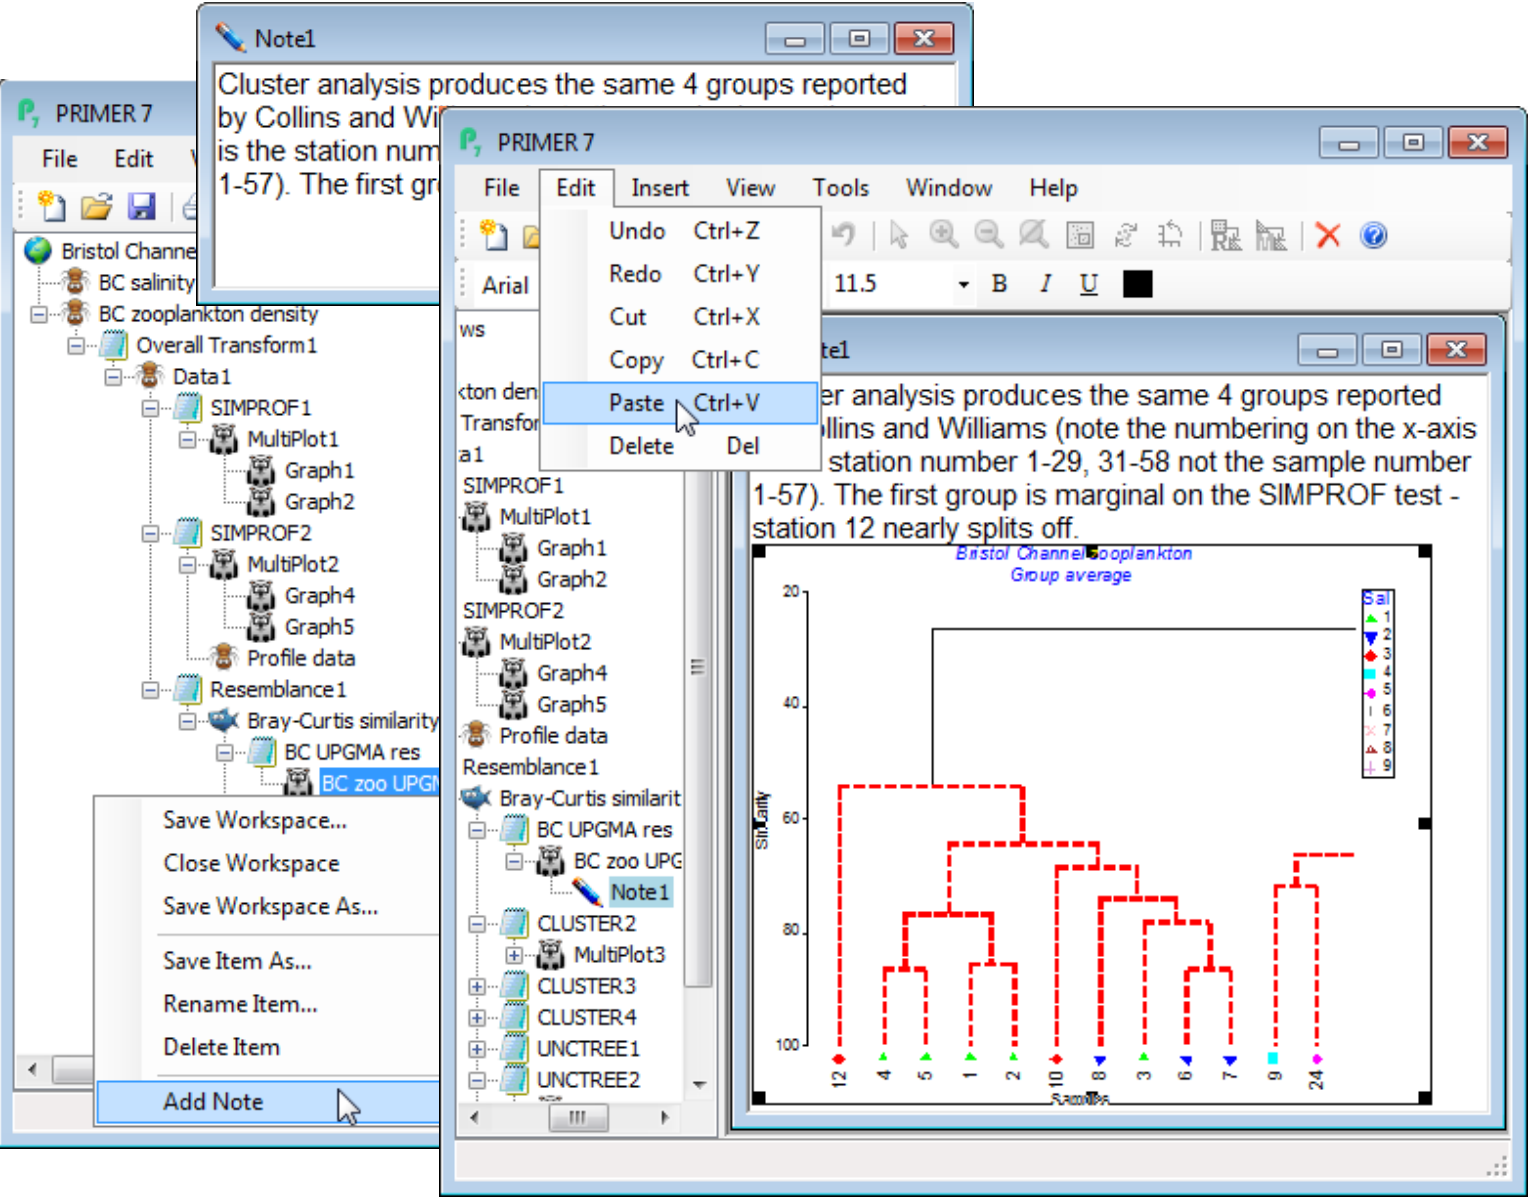Select MultiPlot3 in the front tree

click(x=619, y=955)
